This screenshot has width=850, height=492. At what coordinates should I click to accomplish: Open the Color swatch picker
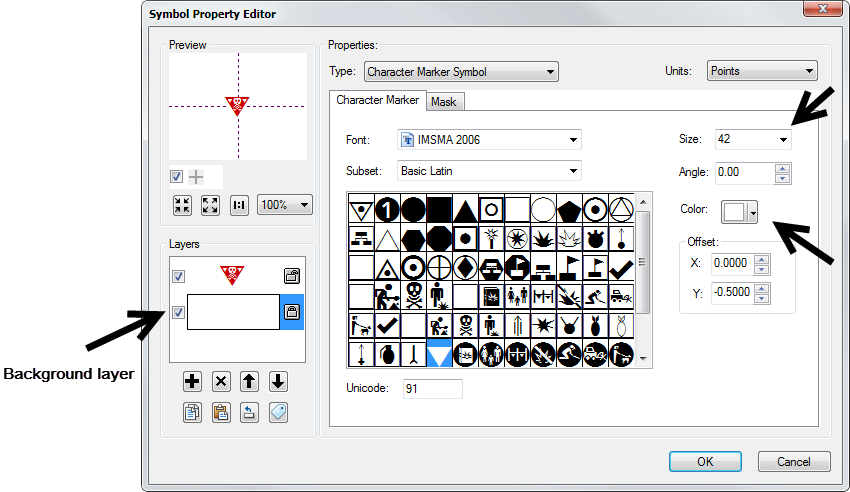[739, 212]
